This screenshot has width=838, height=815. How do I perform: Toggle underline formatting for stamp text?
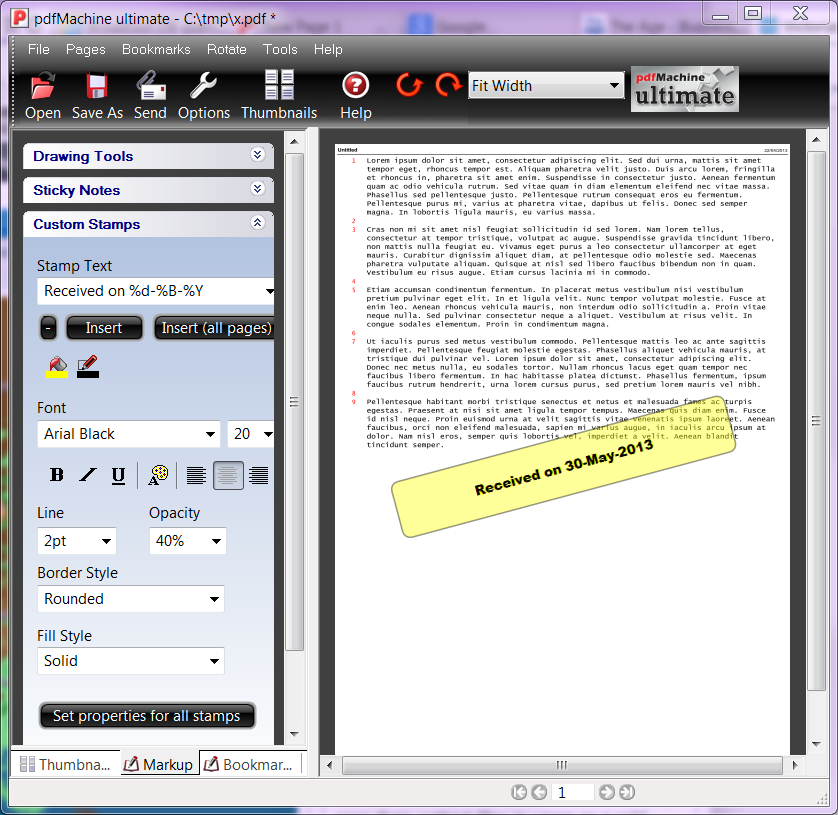pyautogui.click(x=118, y=475)
